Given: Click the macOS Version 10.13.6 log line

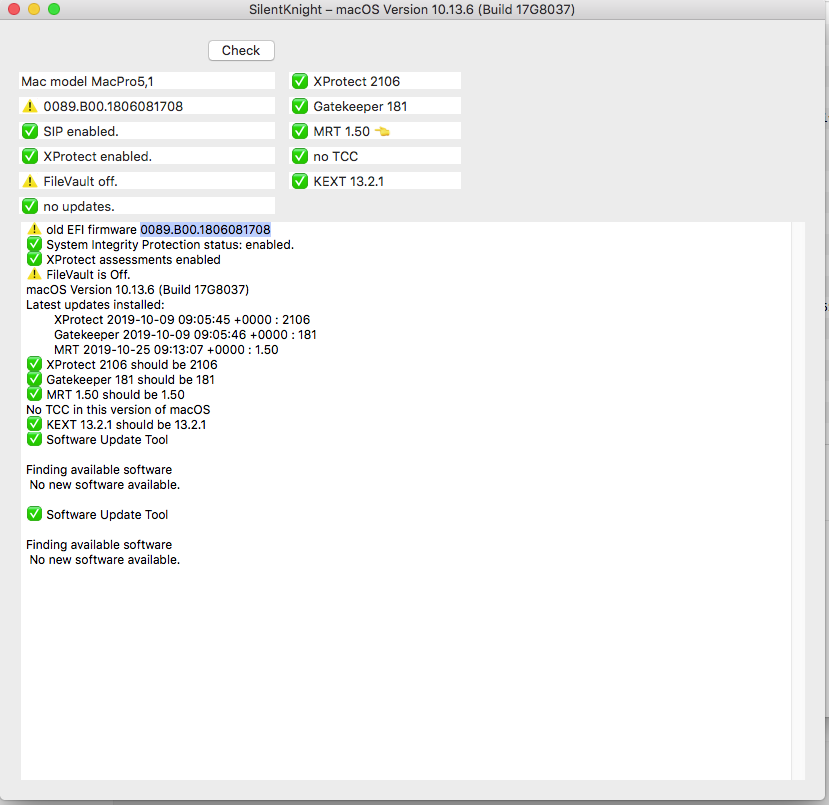Looking at the screenshot, I should pyautogui.click(x=137, y=290).
